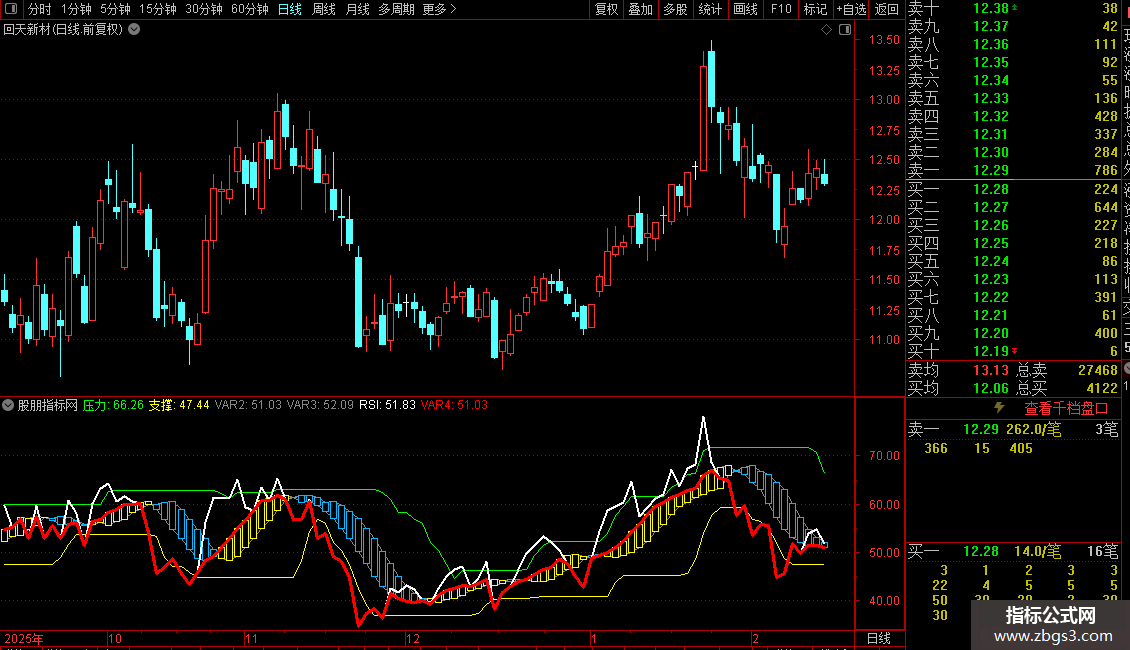Select the 60分钟 period tab
Viewport: 1130px width, 650px height.
pos(249,9)
